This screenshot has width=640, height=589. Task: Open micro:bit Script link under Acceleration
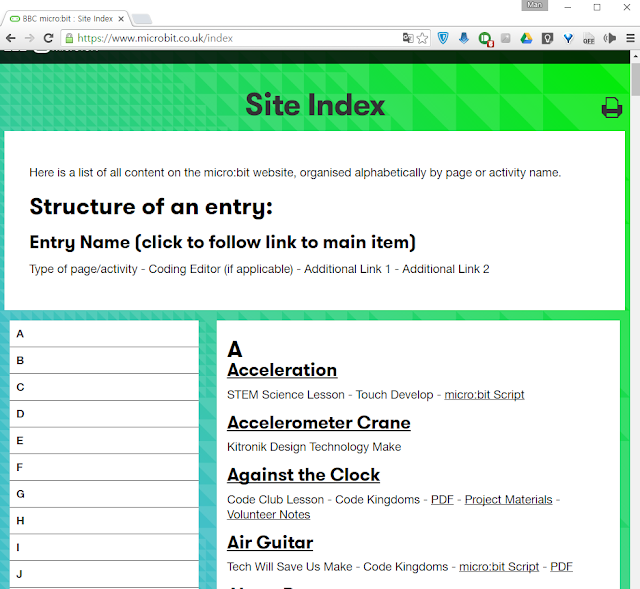[x=484, y=395]
